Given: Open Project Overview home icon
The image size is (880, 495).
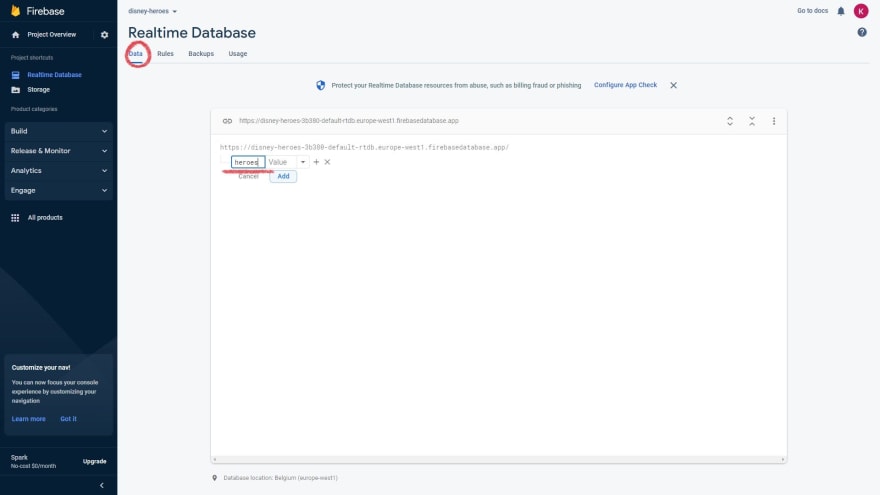Looking at the screenshot, I should 16,35.
